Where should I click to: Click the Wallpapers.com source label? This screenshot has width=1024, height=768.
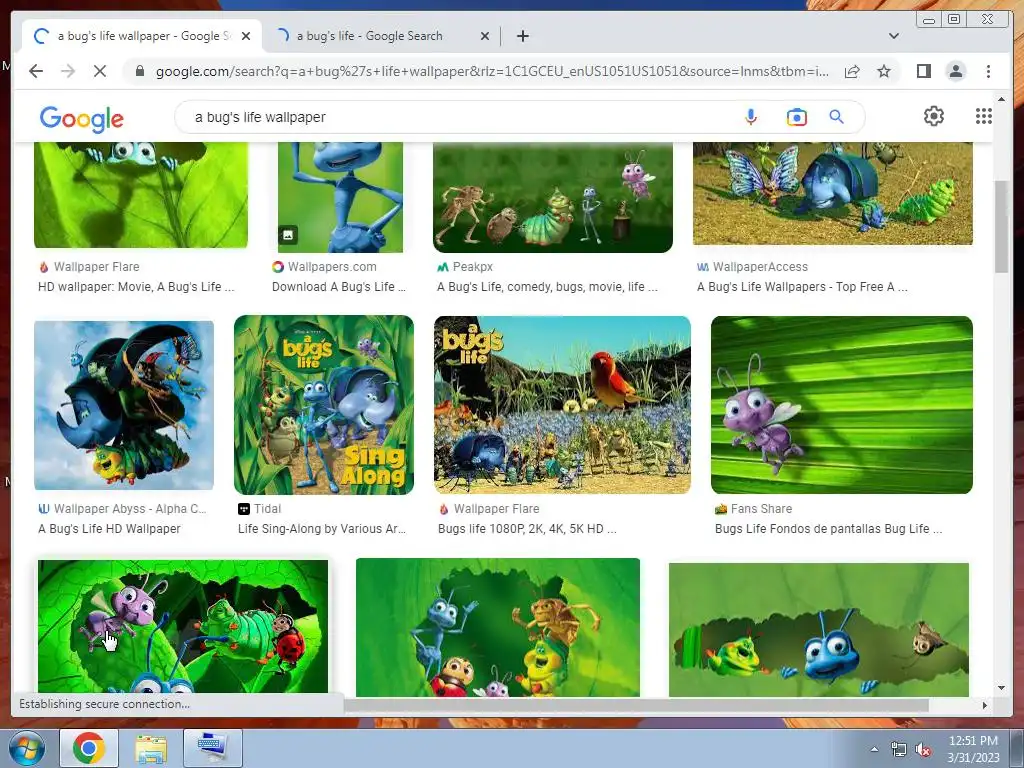pyautogui.click(x=332, y=266)
